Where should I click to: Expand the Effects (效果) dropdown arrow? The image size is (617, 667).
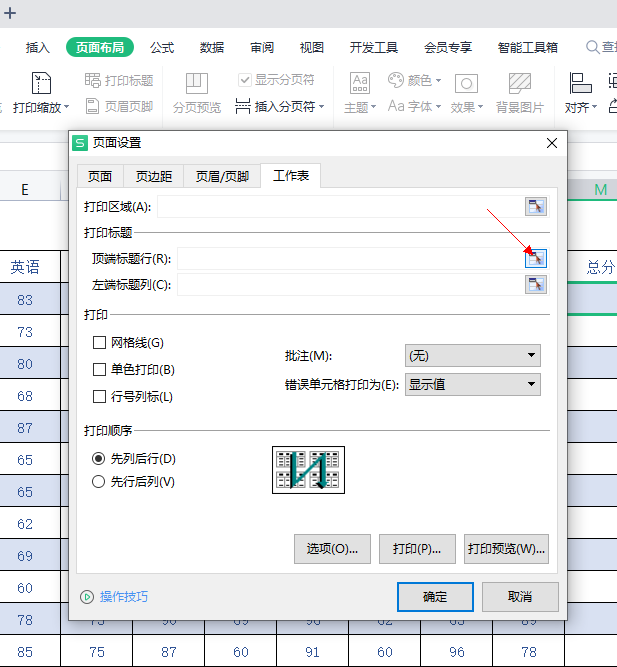[480, 106]
